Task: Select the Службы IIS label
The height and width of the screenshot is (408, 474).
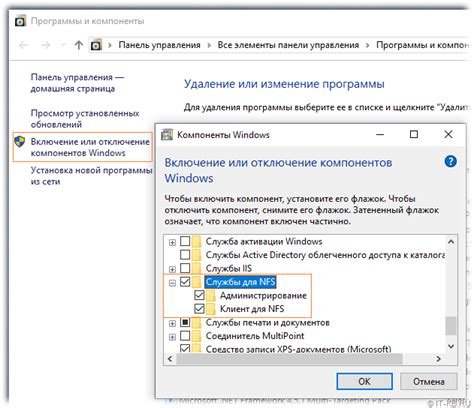Action: click(229, 269)
